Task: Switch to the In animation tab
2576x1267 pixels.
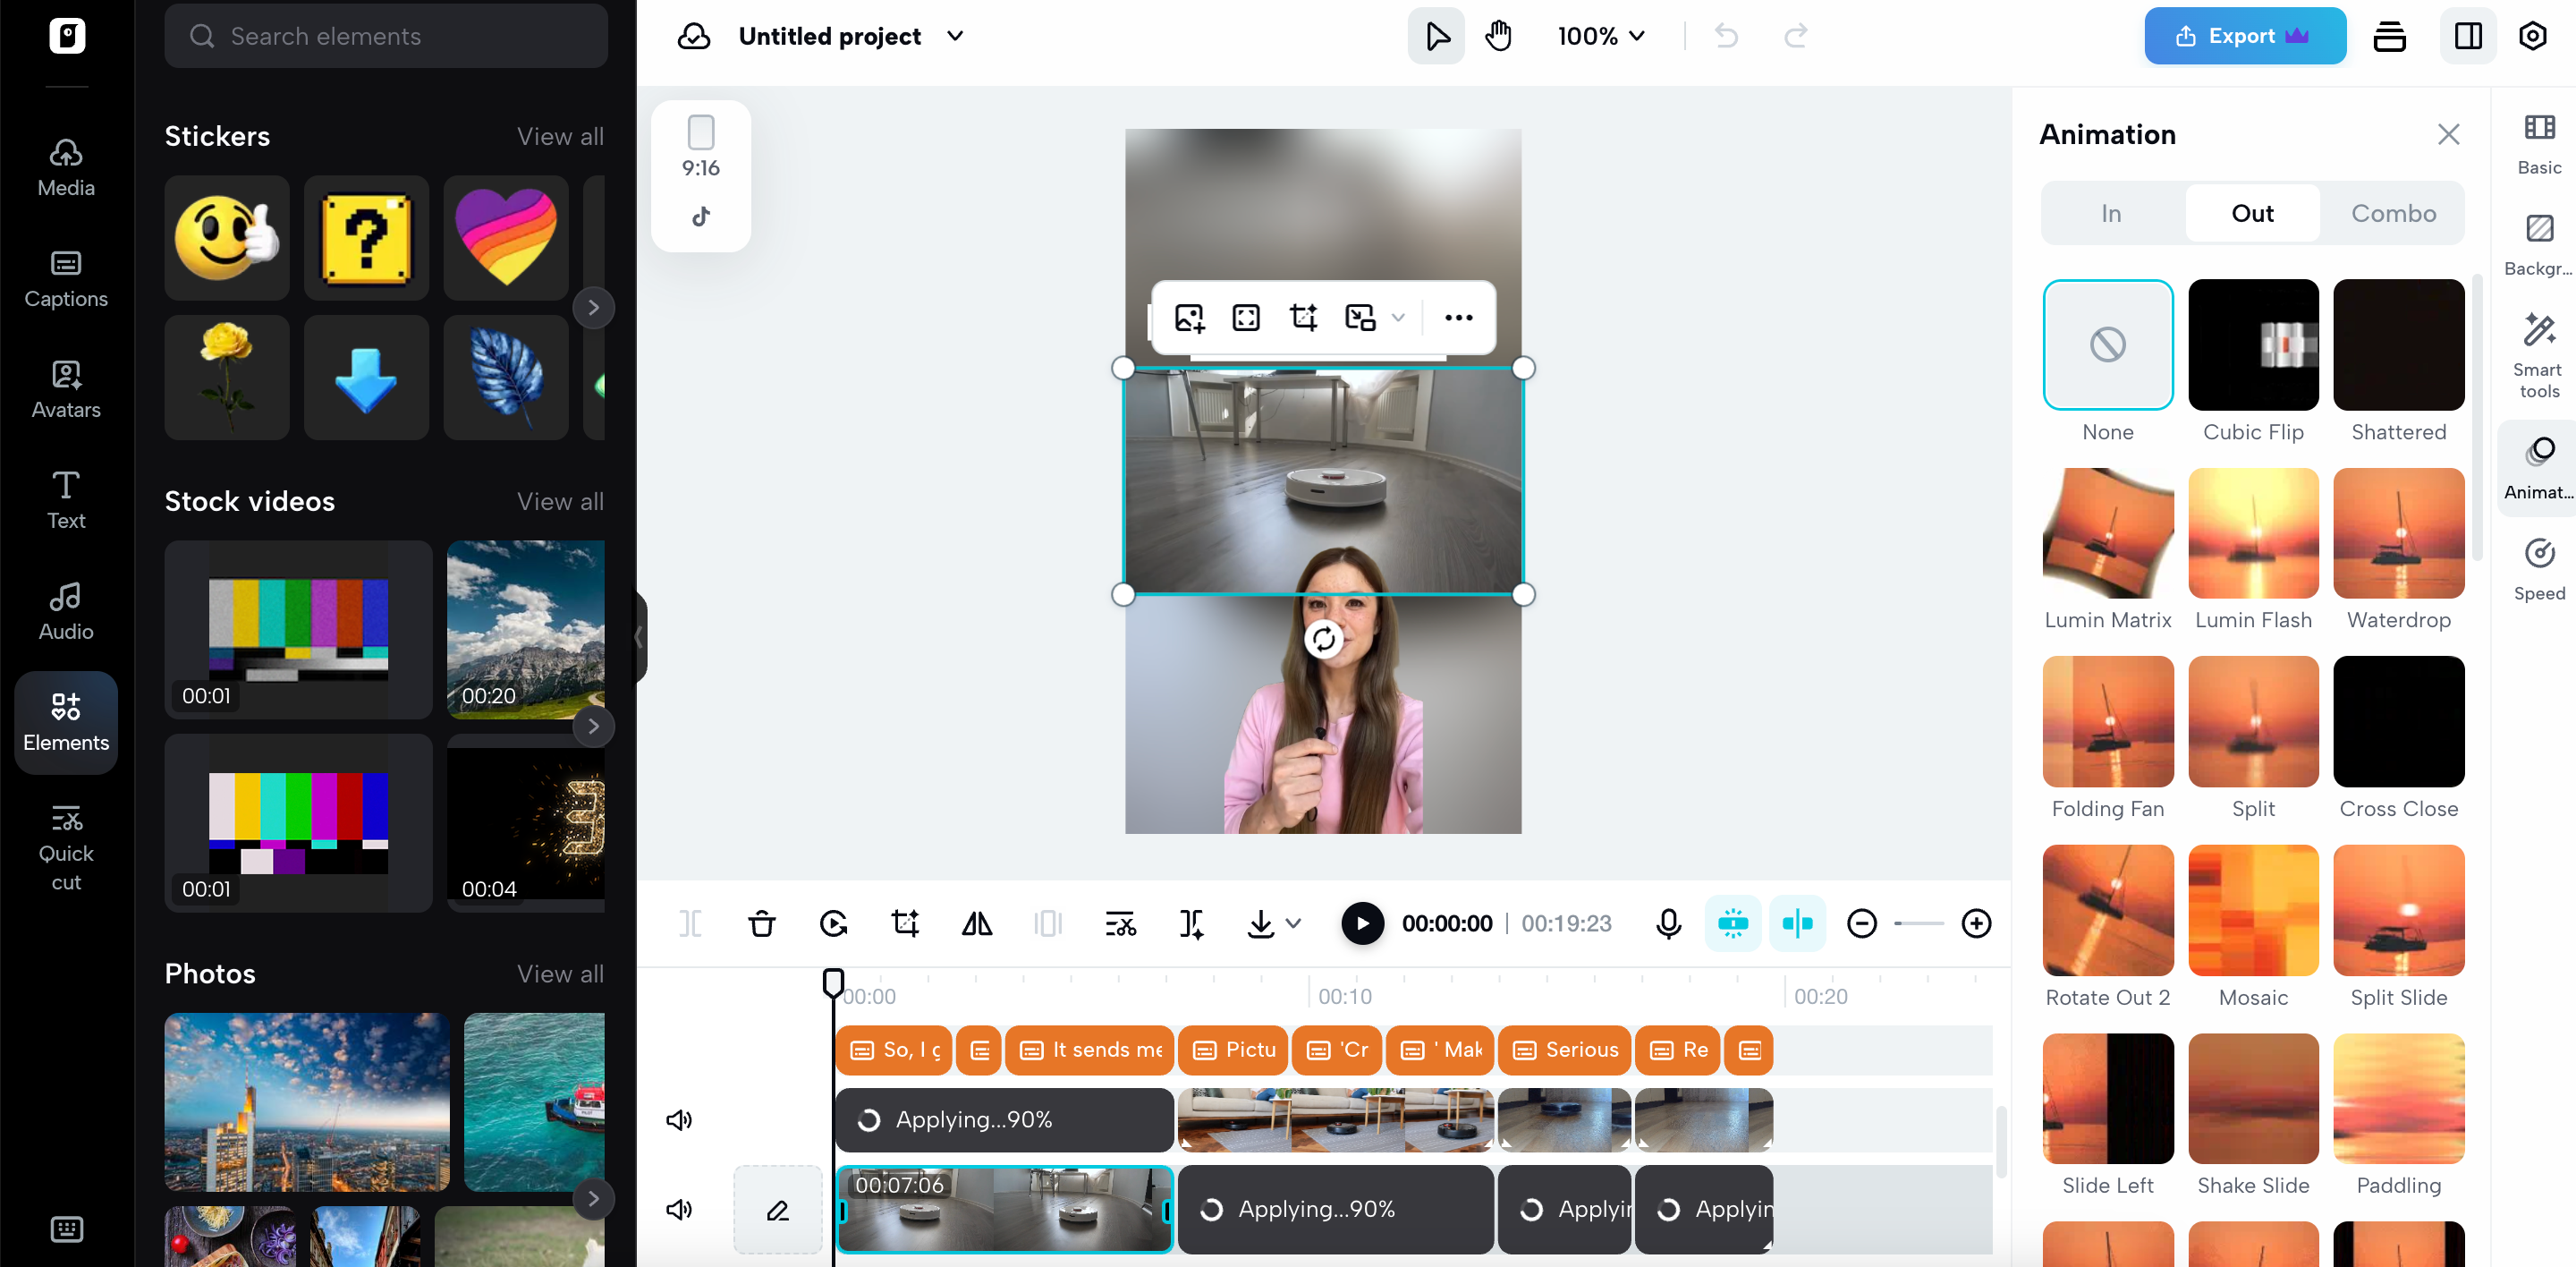Action: 2110,213
